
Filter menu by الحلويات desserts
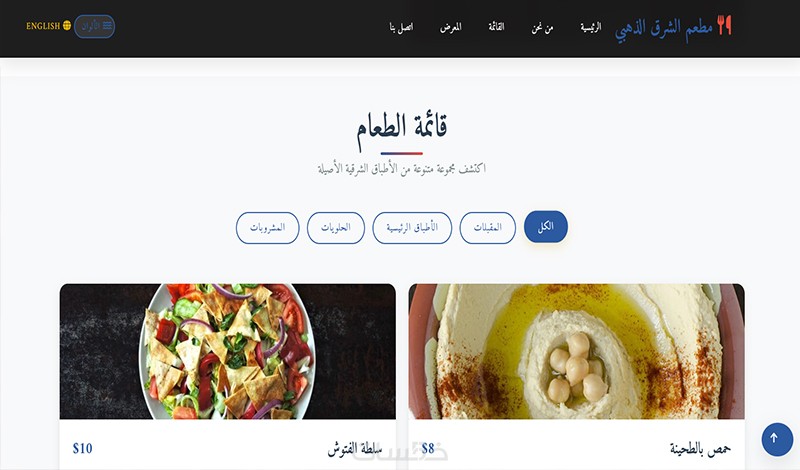click(336, 228)
